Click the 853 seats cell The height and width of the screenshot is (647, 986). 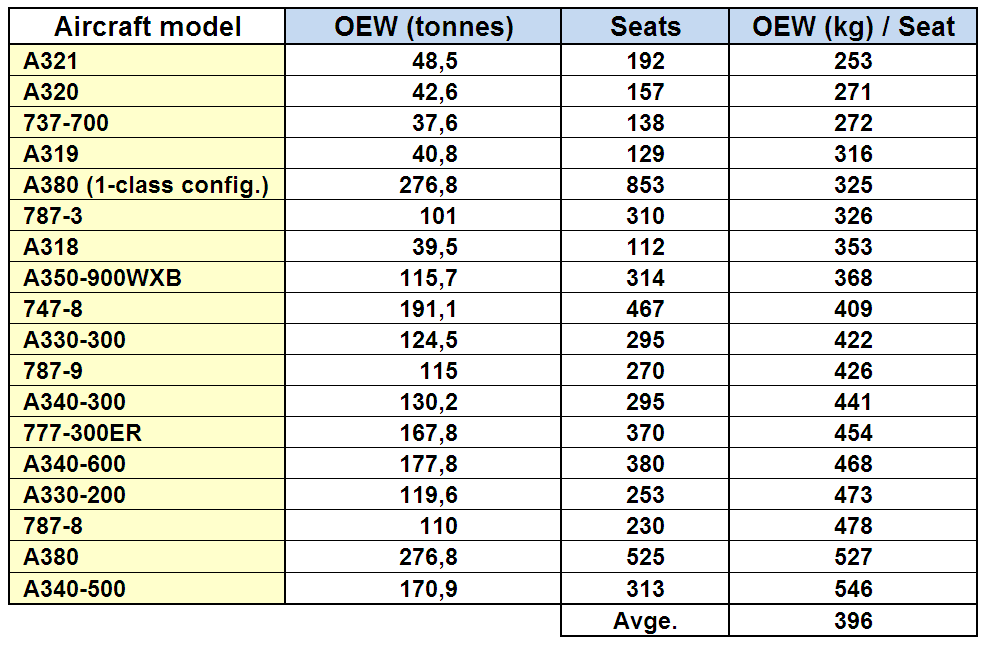pyautogui.click(x=645, y=185)
